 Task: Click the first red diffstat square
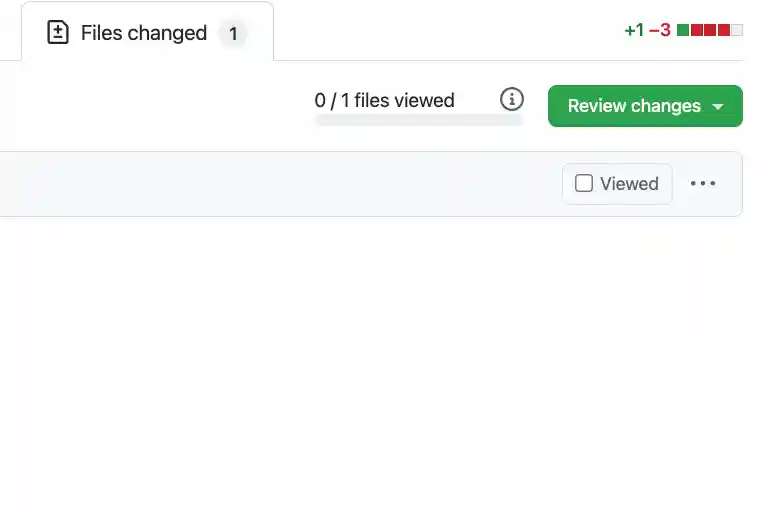tap(697, 30)
